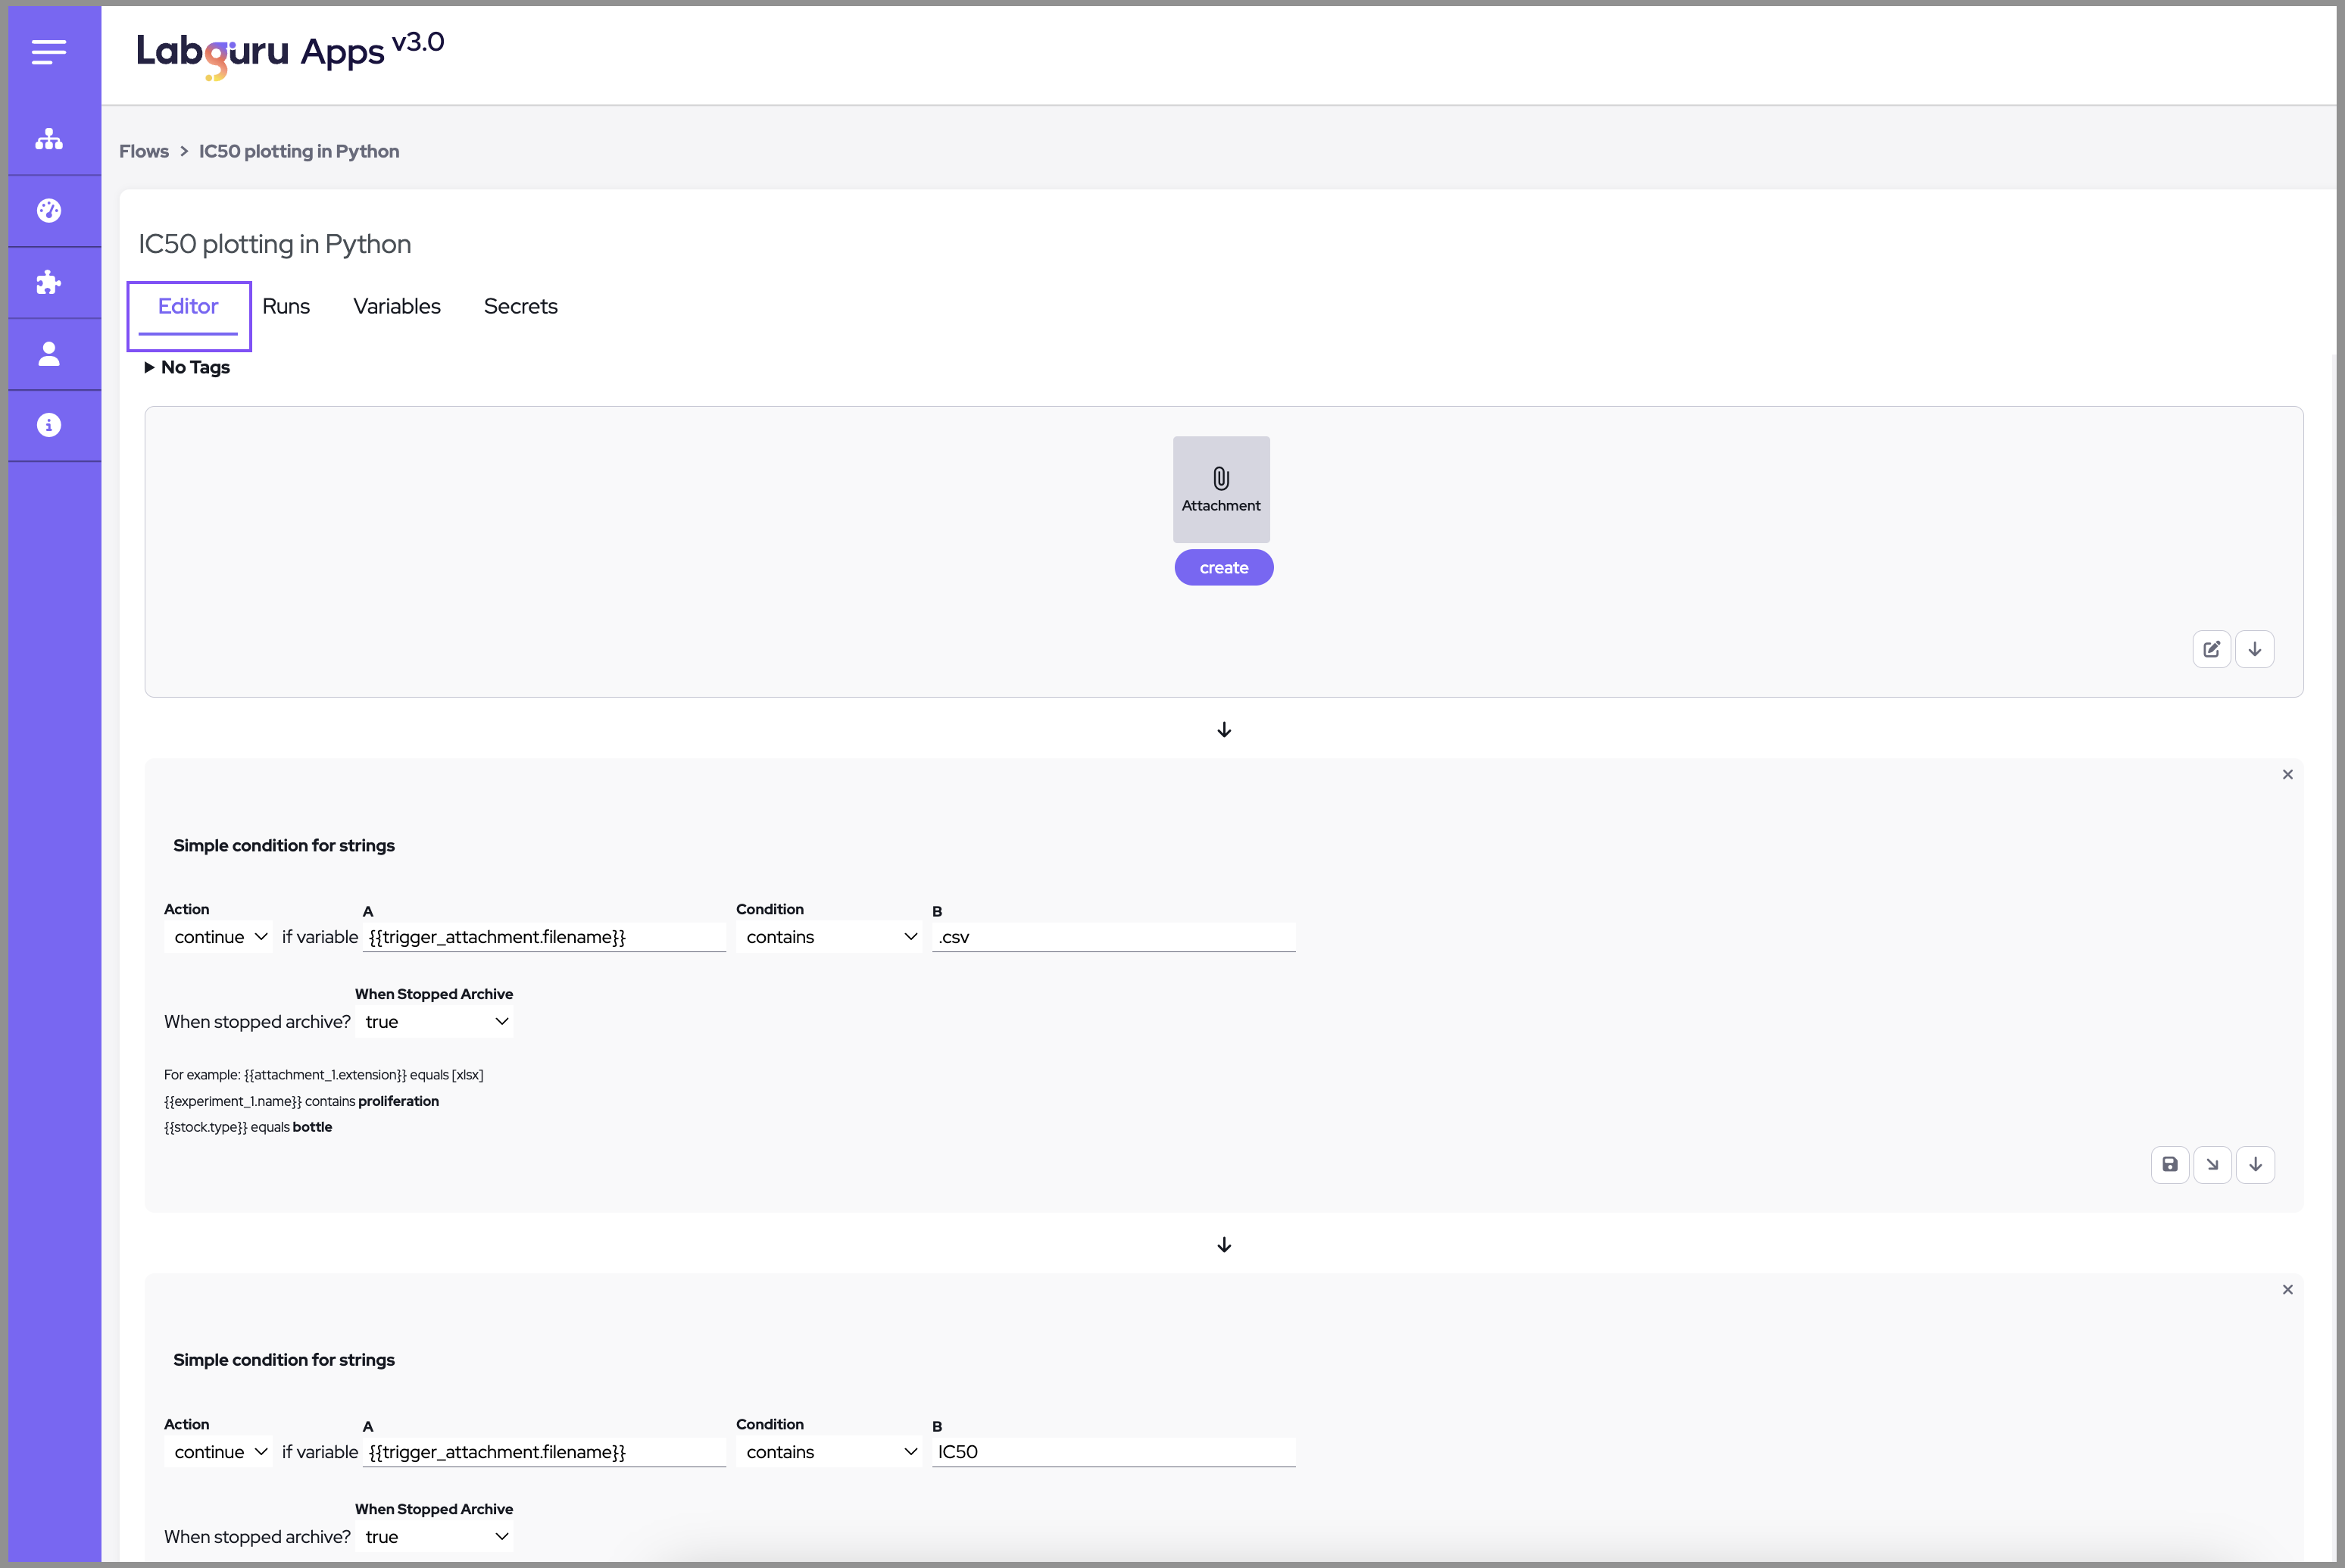The image size is (2345, 1568).
Task: Click the puzzle piece plugins icon
Action: 48,282
